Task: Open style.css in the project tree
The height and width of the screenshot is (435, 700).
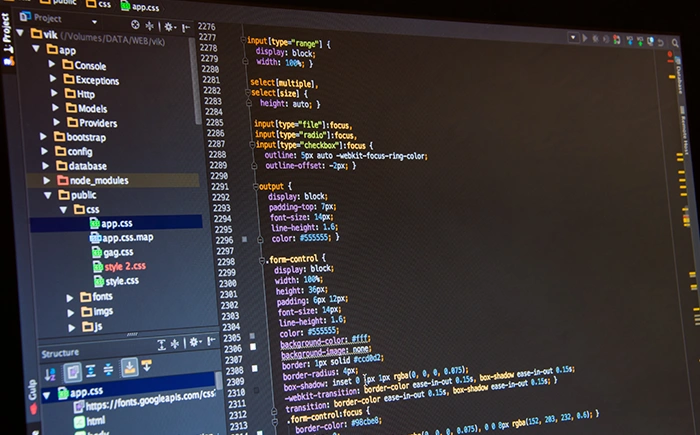Action: click(121, 282)
